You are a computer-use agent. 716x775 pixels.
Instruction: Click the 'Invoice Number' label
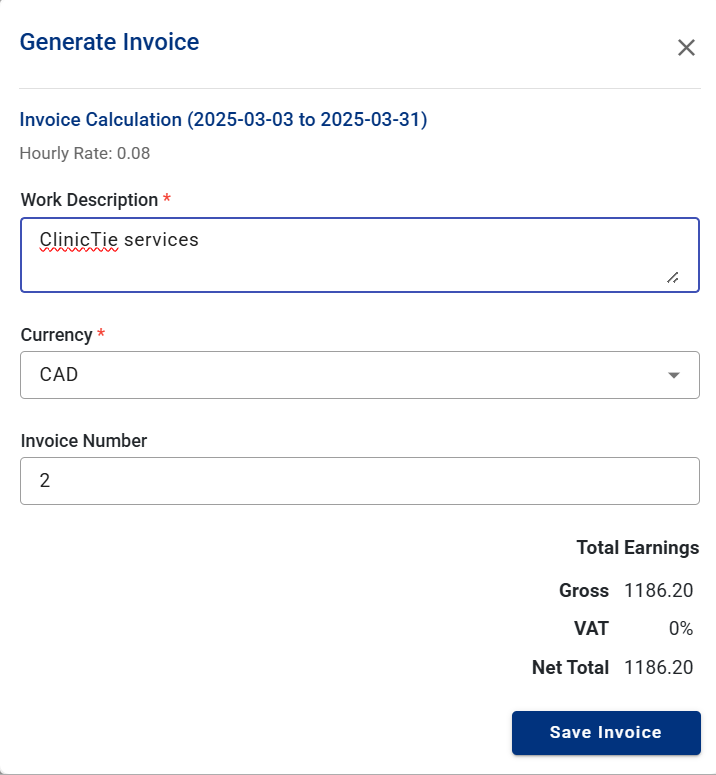[x=84, y=440]
